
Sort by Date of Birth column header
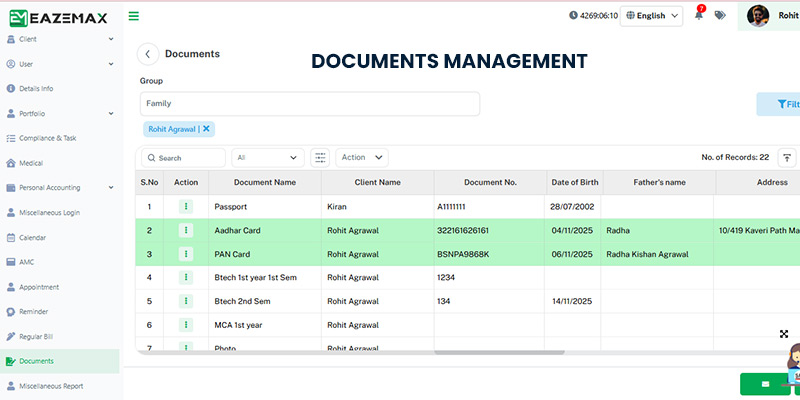[x=575, y=182]
